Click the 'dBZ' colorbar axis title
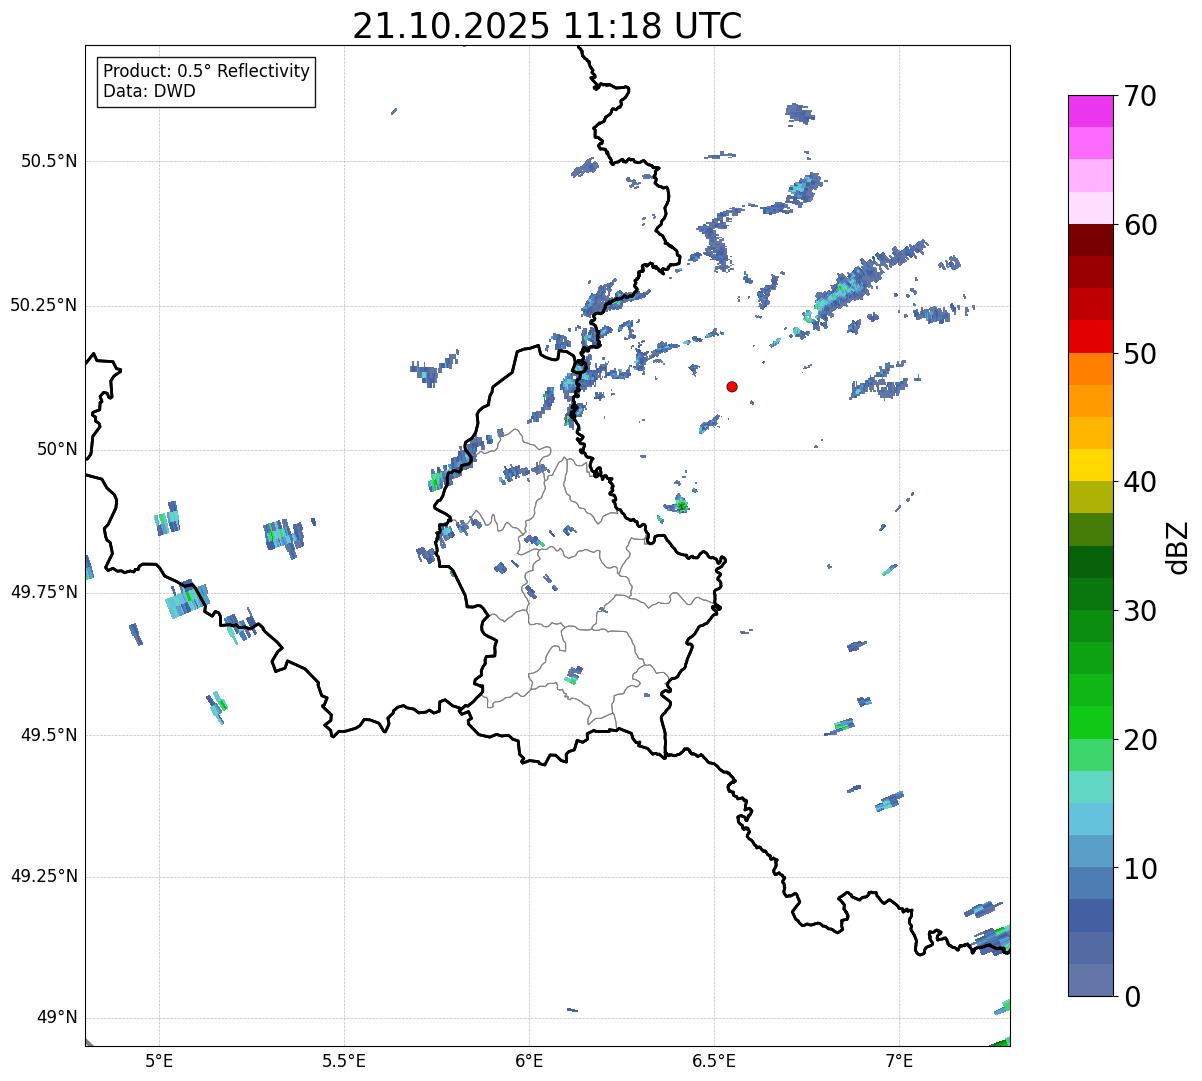The image size is (1202, 1081). coord(1178,547)
